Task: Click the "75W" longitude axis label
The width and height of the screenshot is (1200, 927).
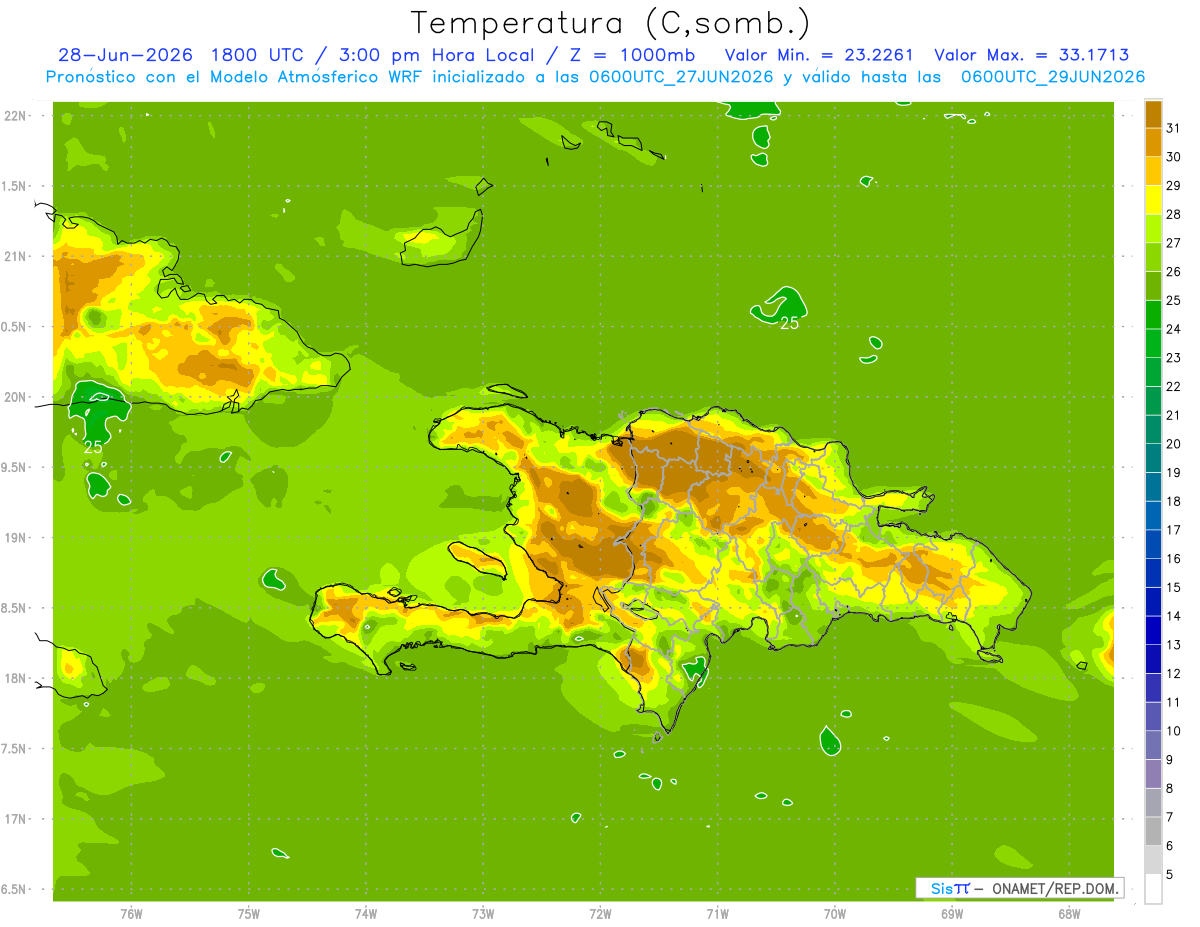Action: (x=249, y=914)
